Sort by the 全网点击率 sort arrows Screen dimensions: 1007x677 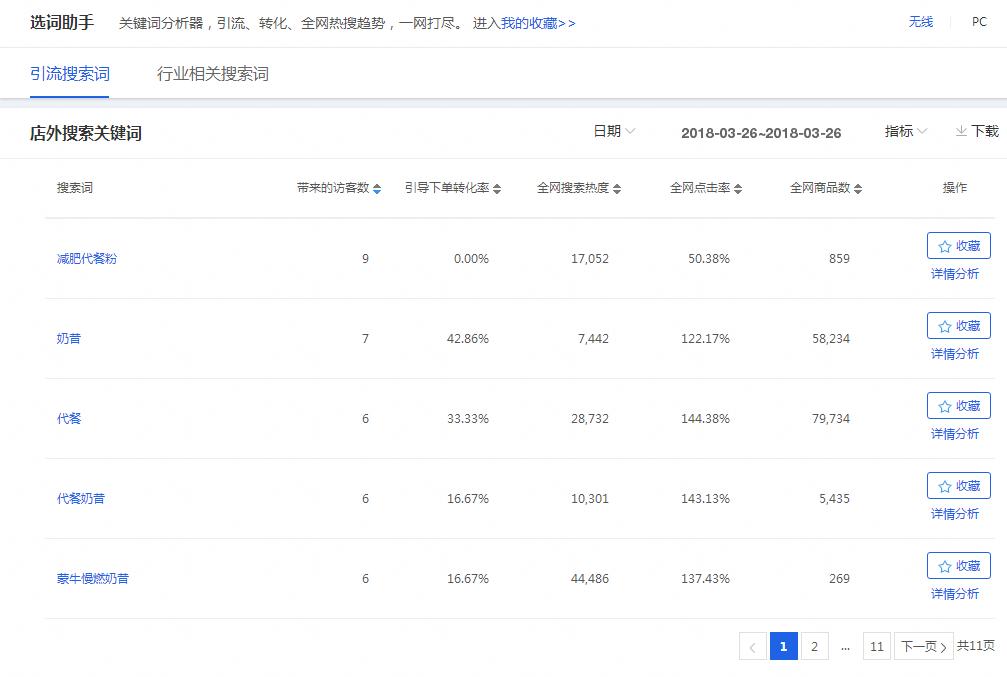tap(740, 187)
